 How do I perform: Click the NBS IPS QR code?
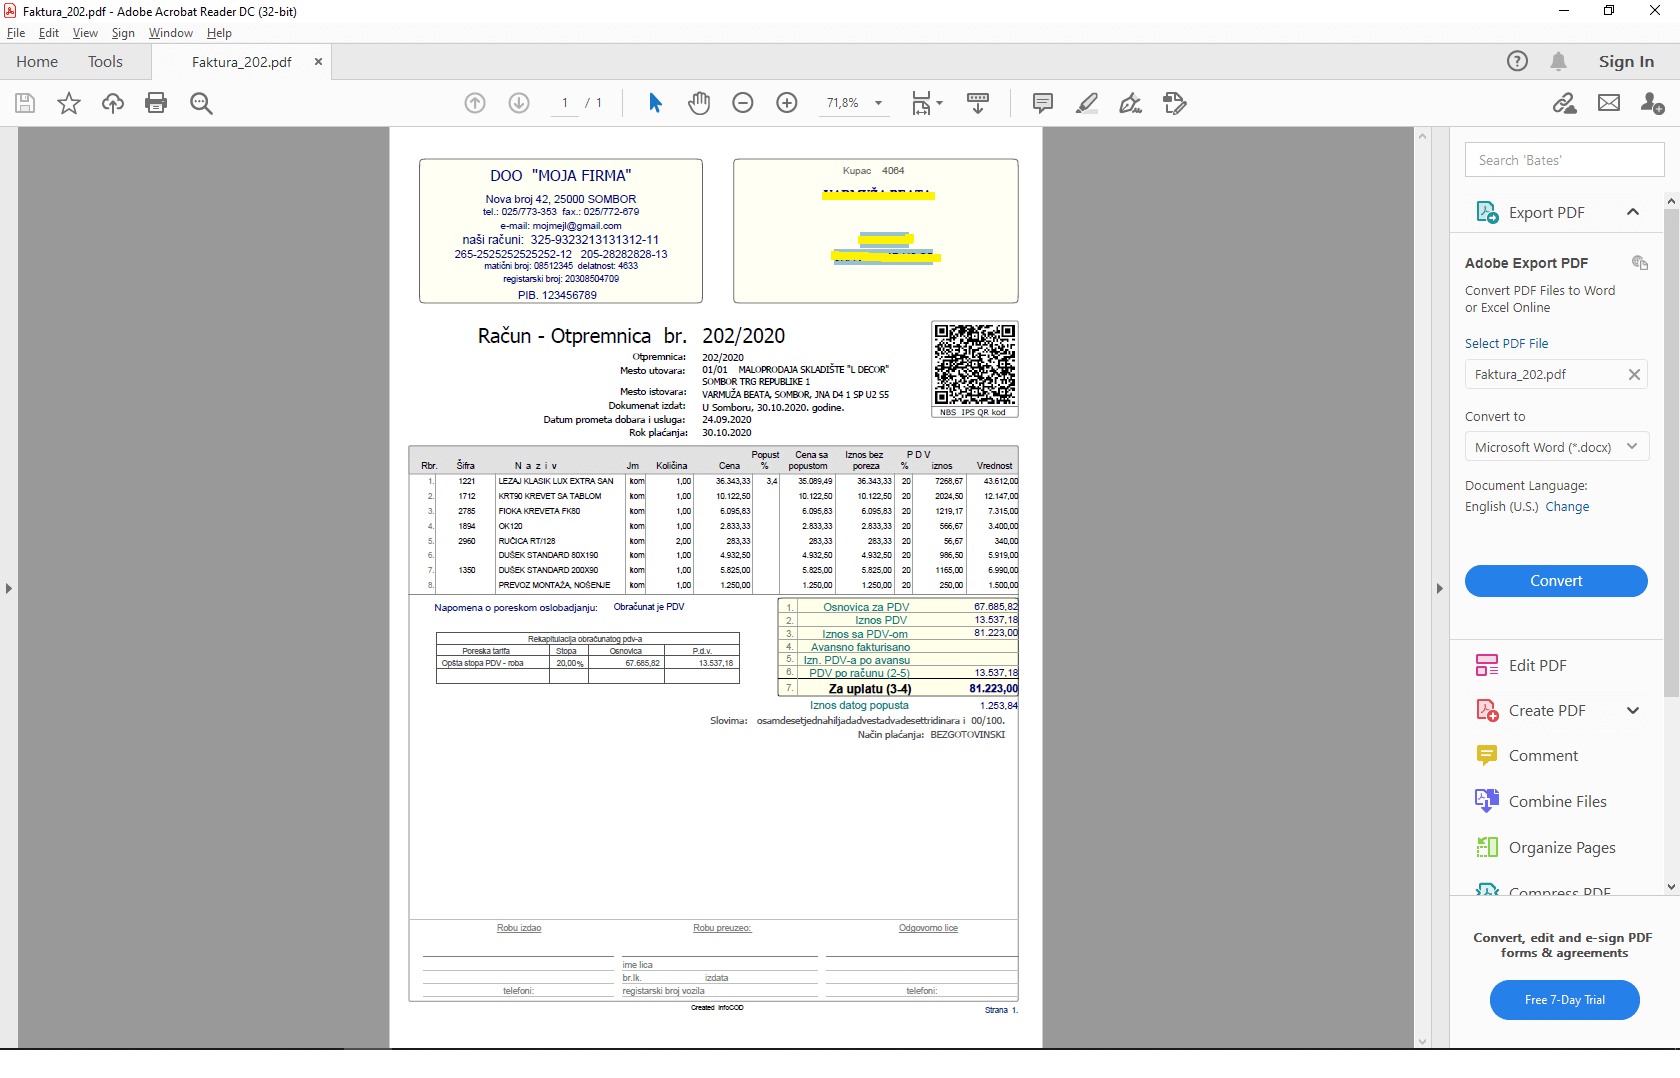click(975, 369)
